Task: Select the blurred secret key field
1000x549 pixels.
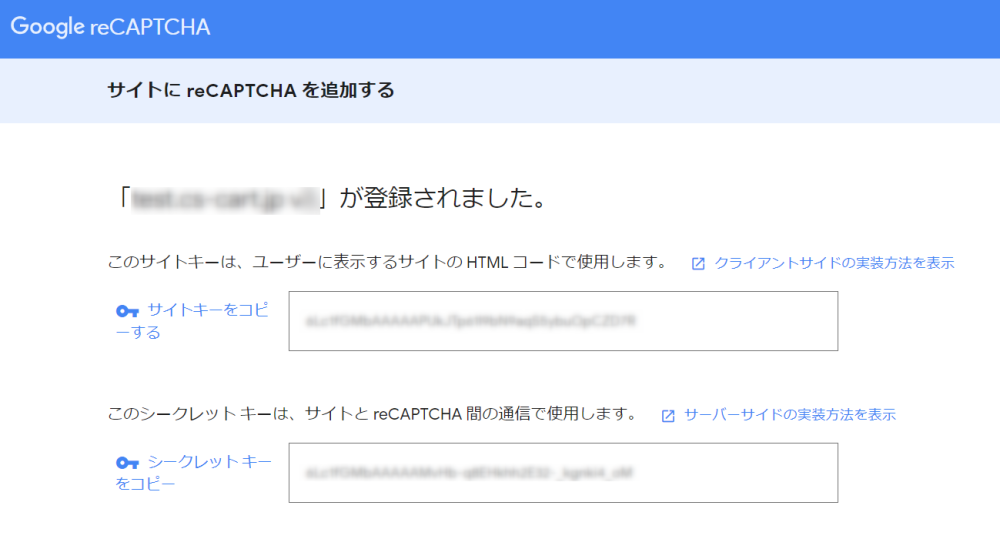Action: pos(563,472)
